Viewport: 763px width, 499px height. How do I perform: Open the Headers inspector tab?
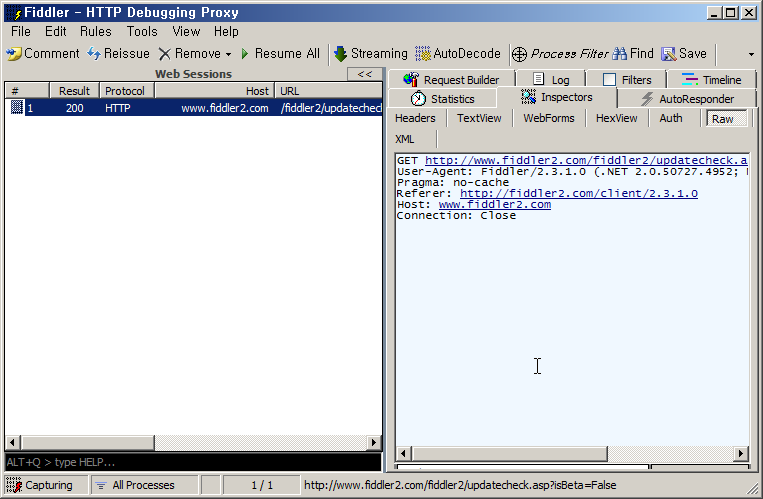(415, 118)
